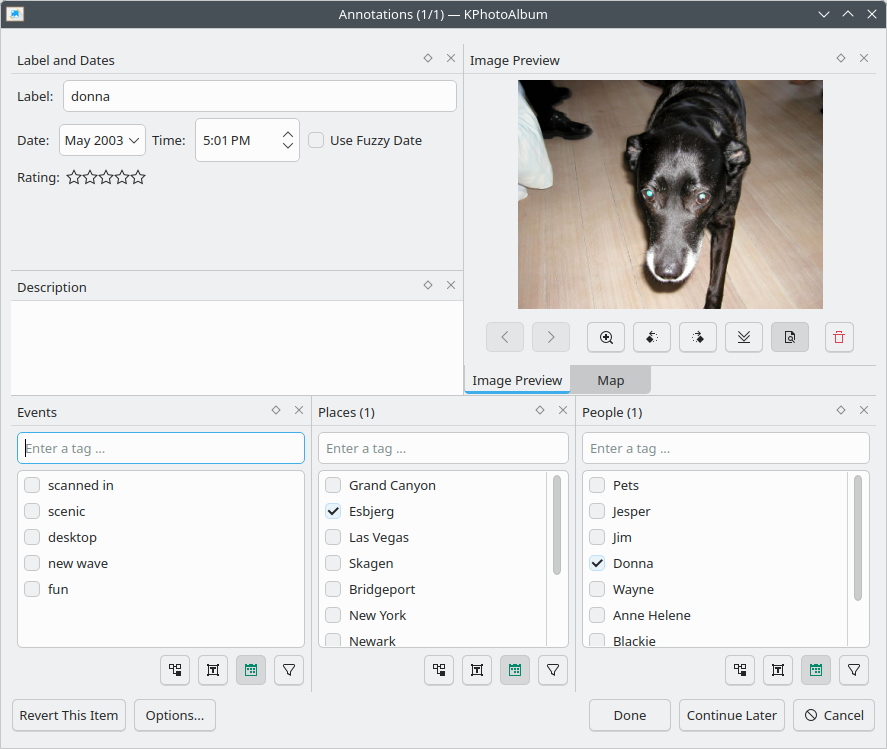
Task: Sort the Events list alphabetically
Action: coord(213,670)
